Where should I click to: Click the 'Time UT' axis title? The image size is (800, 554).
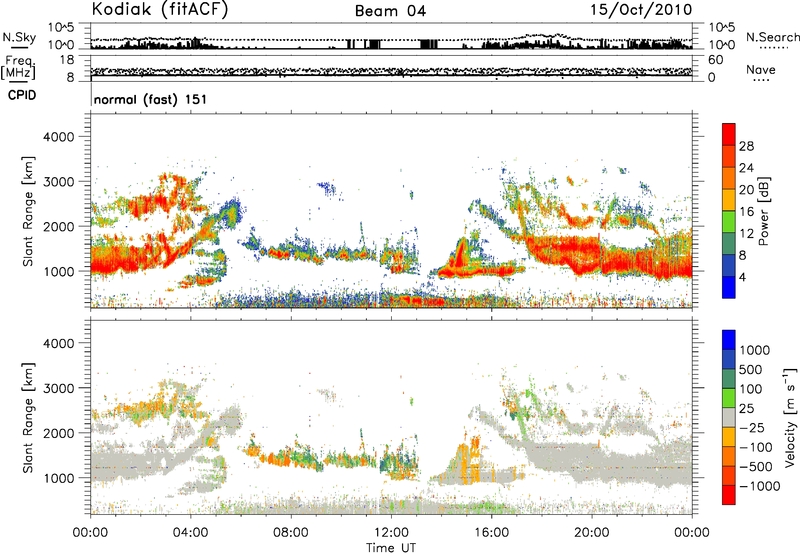(391, 548)
